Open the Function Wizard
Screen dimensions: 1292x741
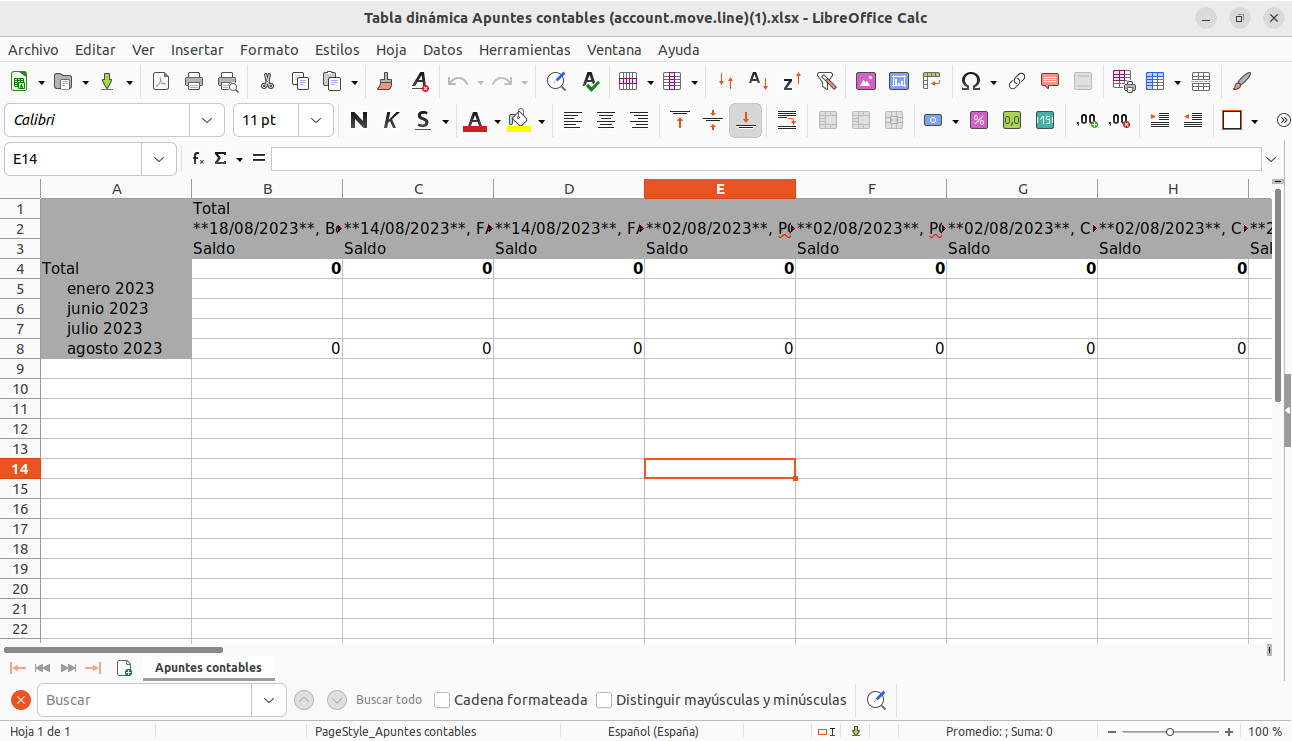click(x=199, y=159)
